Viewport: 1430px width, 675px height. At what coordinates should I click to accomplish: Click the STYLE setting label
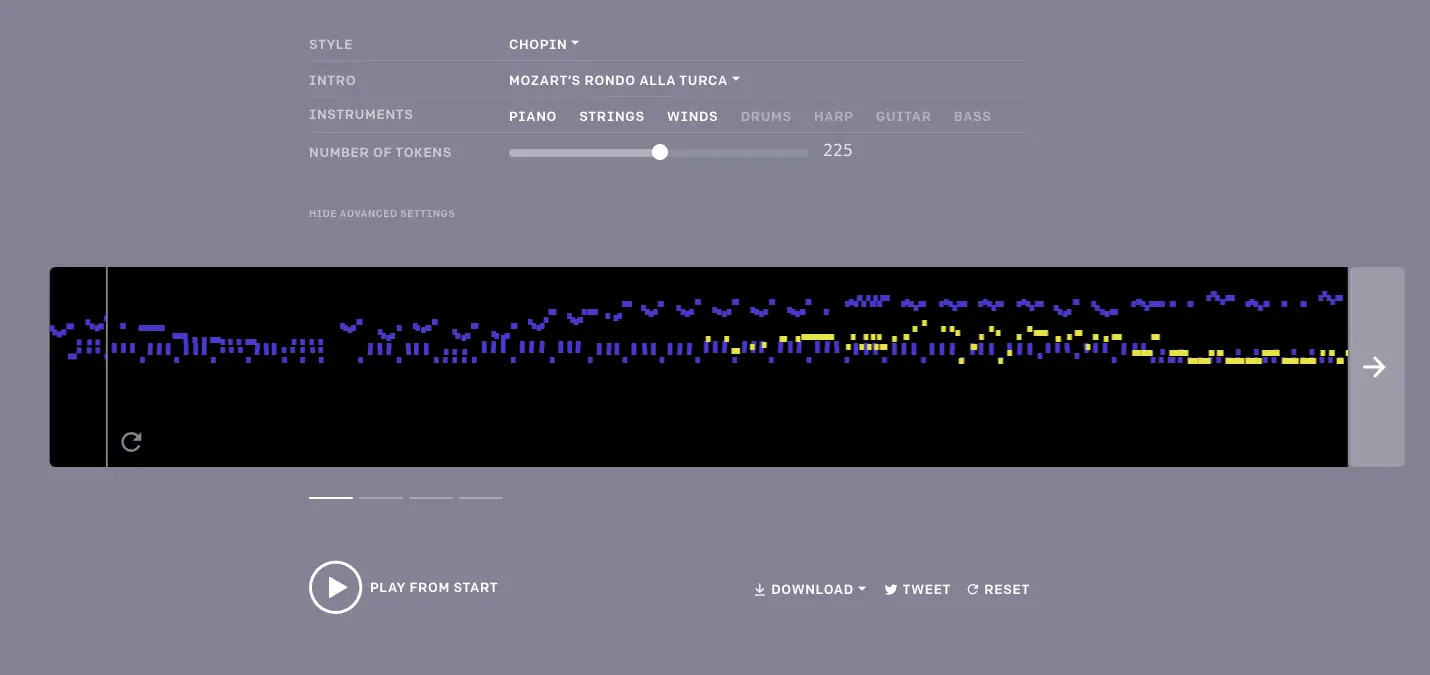331,45
